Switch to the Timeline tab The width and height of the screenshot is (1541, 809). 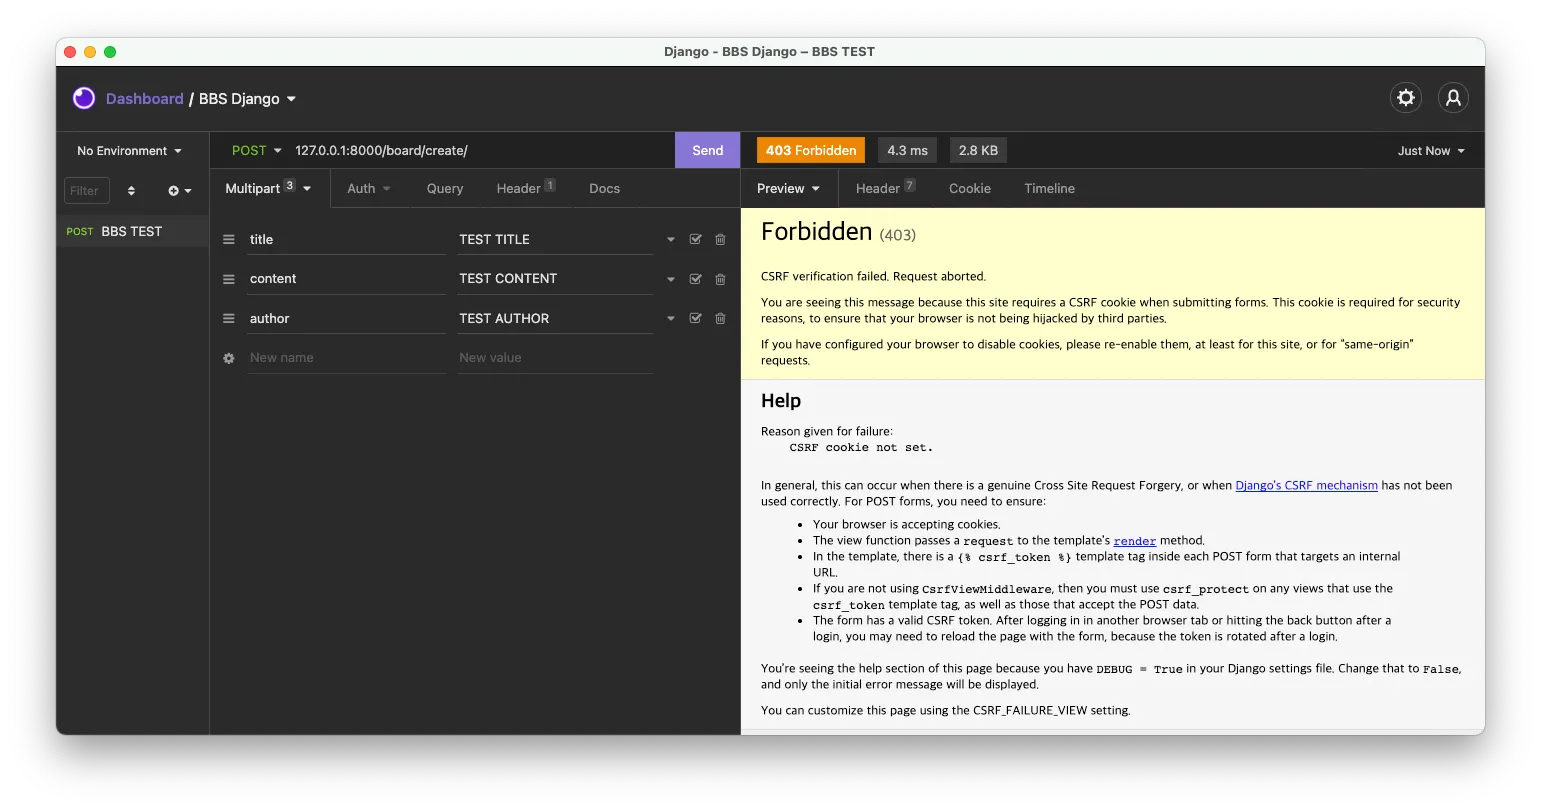coord(1050,188)
